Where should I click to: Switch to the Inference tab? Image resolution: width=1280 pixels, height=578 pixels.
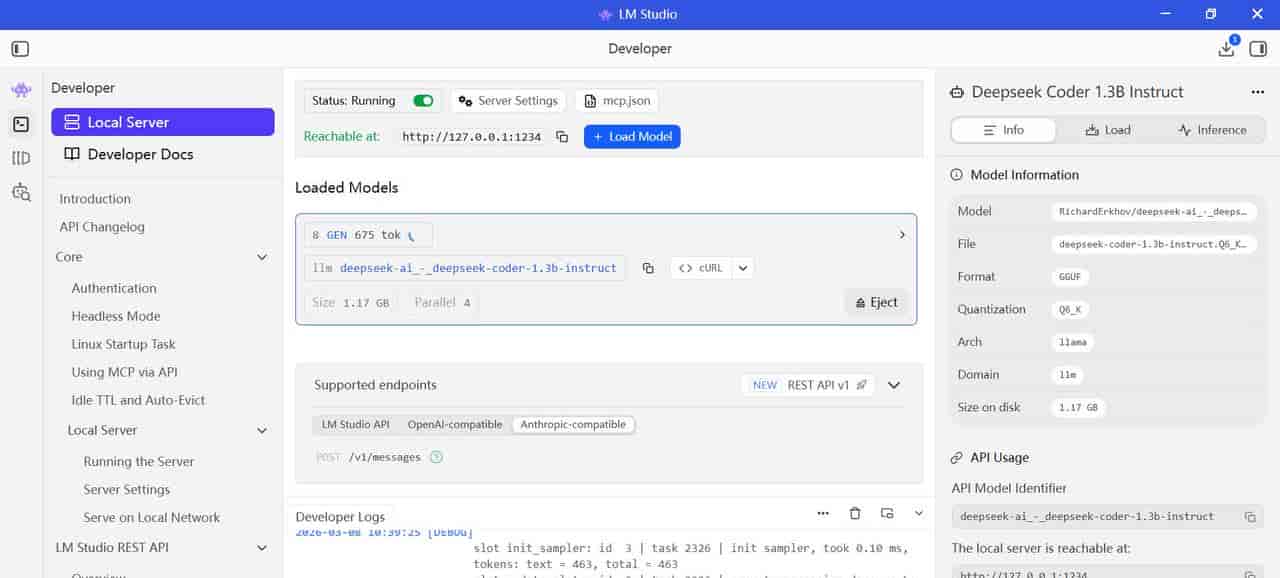click(x=1212, y=130)
